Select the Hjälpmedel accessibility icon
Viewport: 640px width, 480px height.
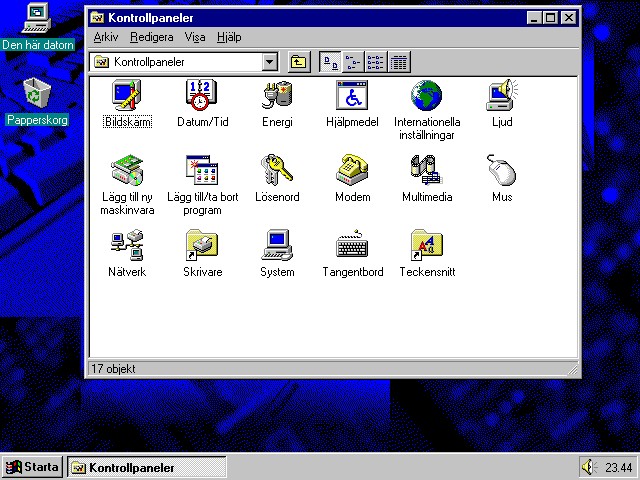(352, 95)
